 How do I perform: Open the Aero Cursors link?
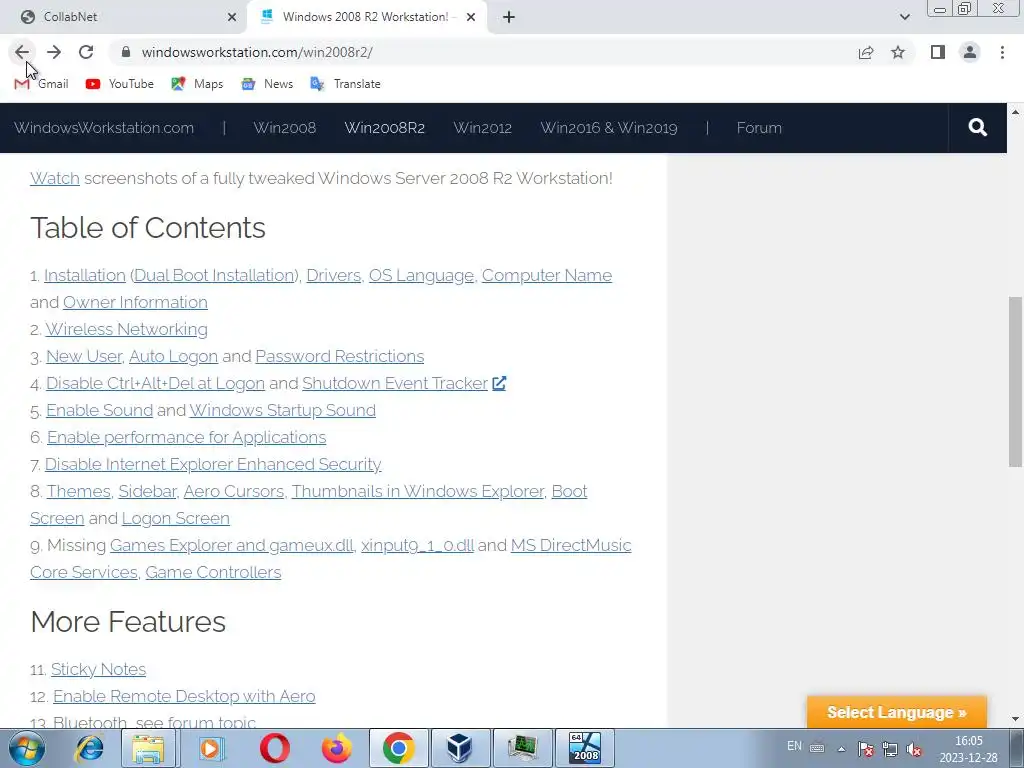(234, 491)
